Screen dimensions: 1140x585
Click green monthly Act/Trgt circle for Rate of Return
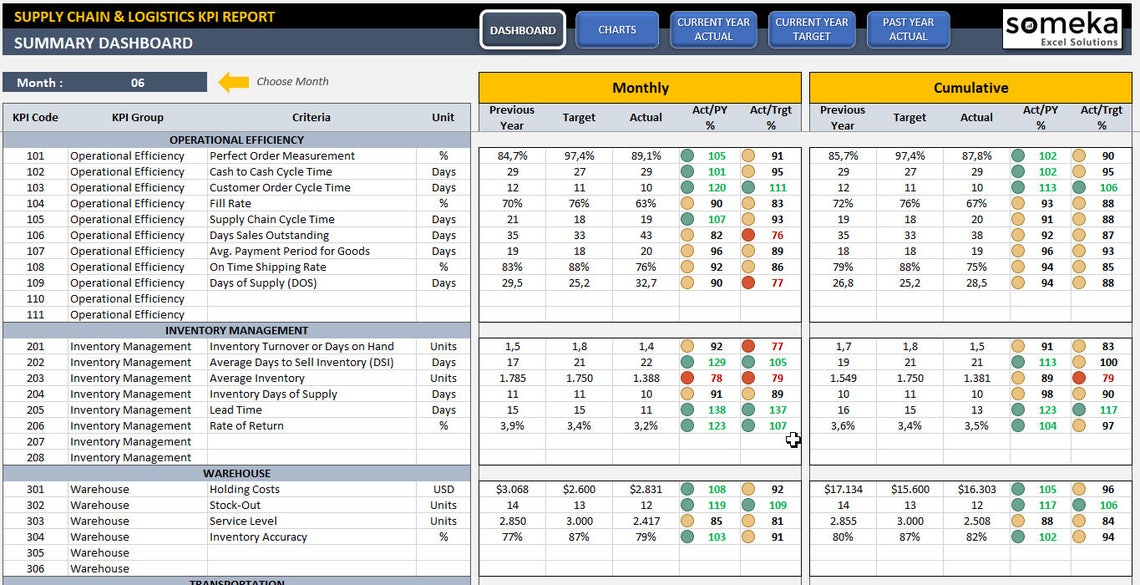[748, 426]
